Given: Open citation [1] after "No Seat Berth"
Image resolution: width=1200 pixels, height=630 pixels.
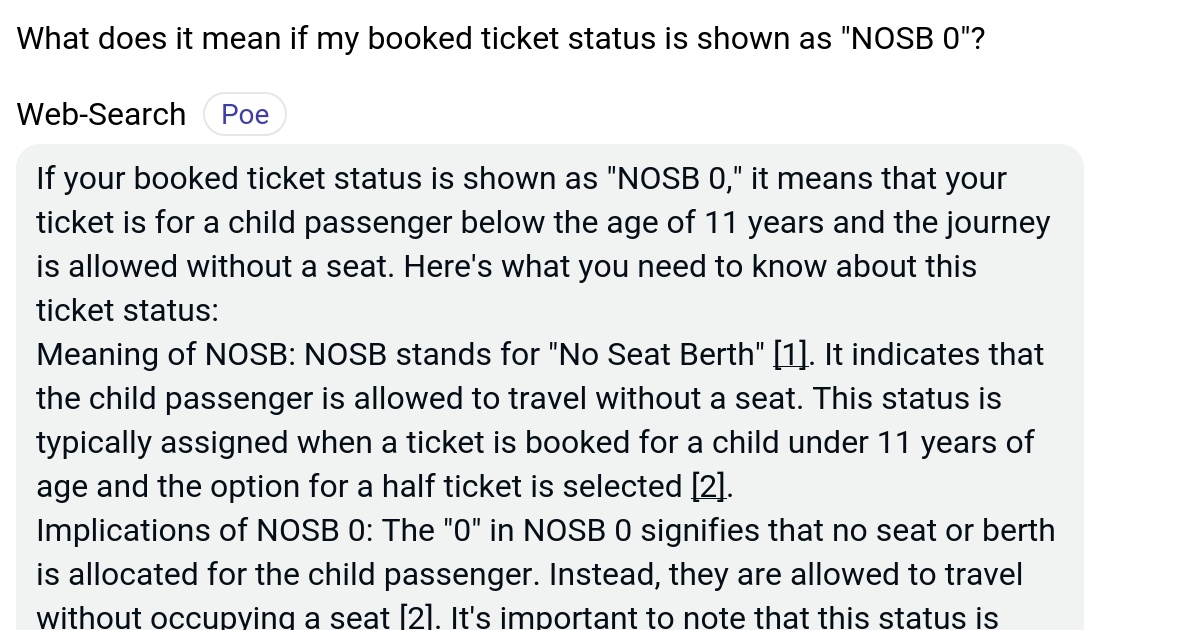Looking at the screenshot, I should click(x=789, y=355).
